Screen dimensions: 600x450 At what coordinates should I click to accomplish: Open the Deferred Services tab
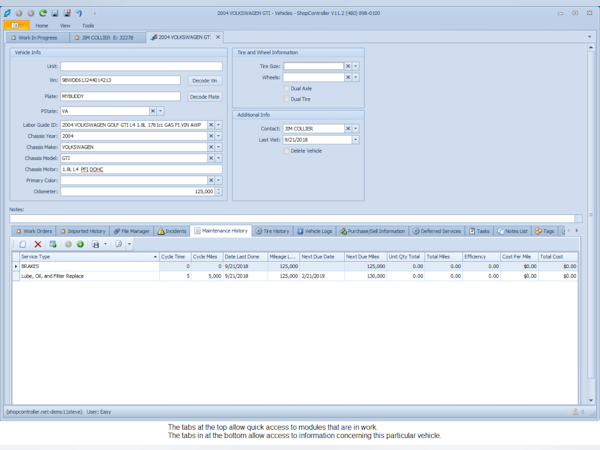[x=437, y=231]
